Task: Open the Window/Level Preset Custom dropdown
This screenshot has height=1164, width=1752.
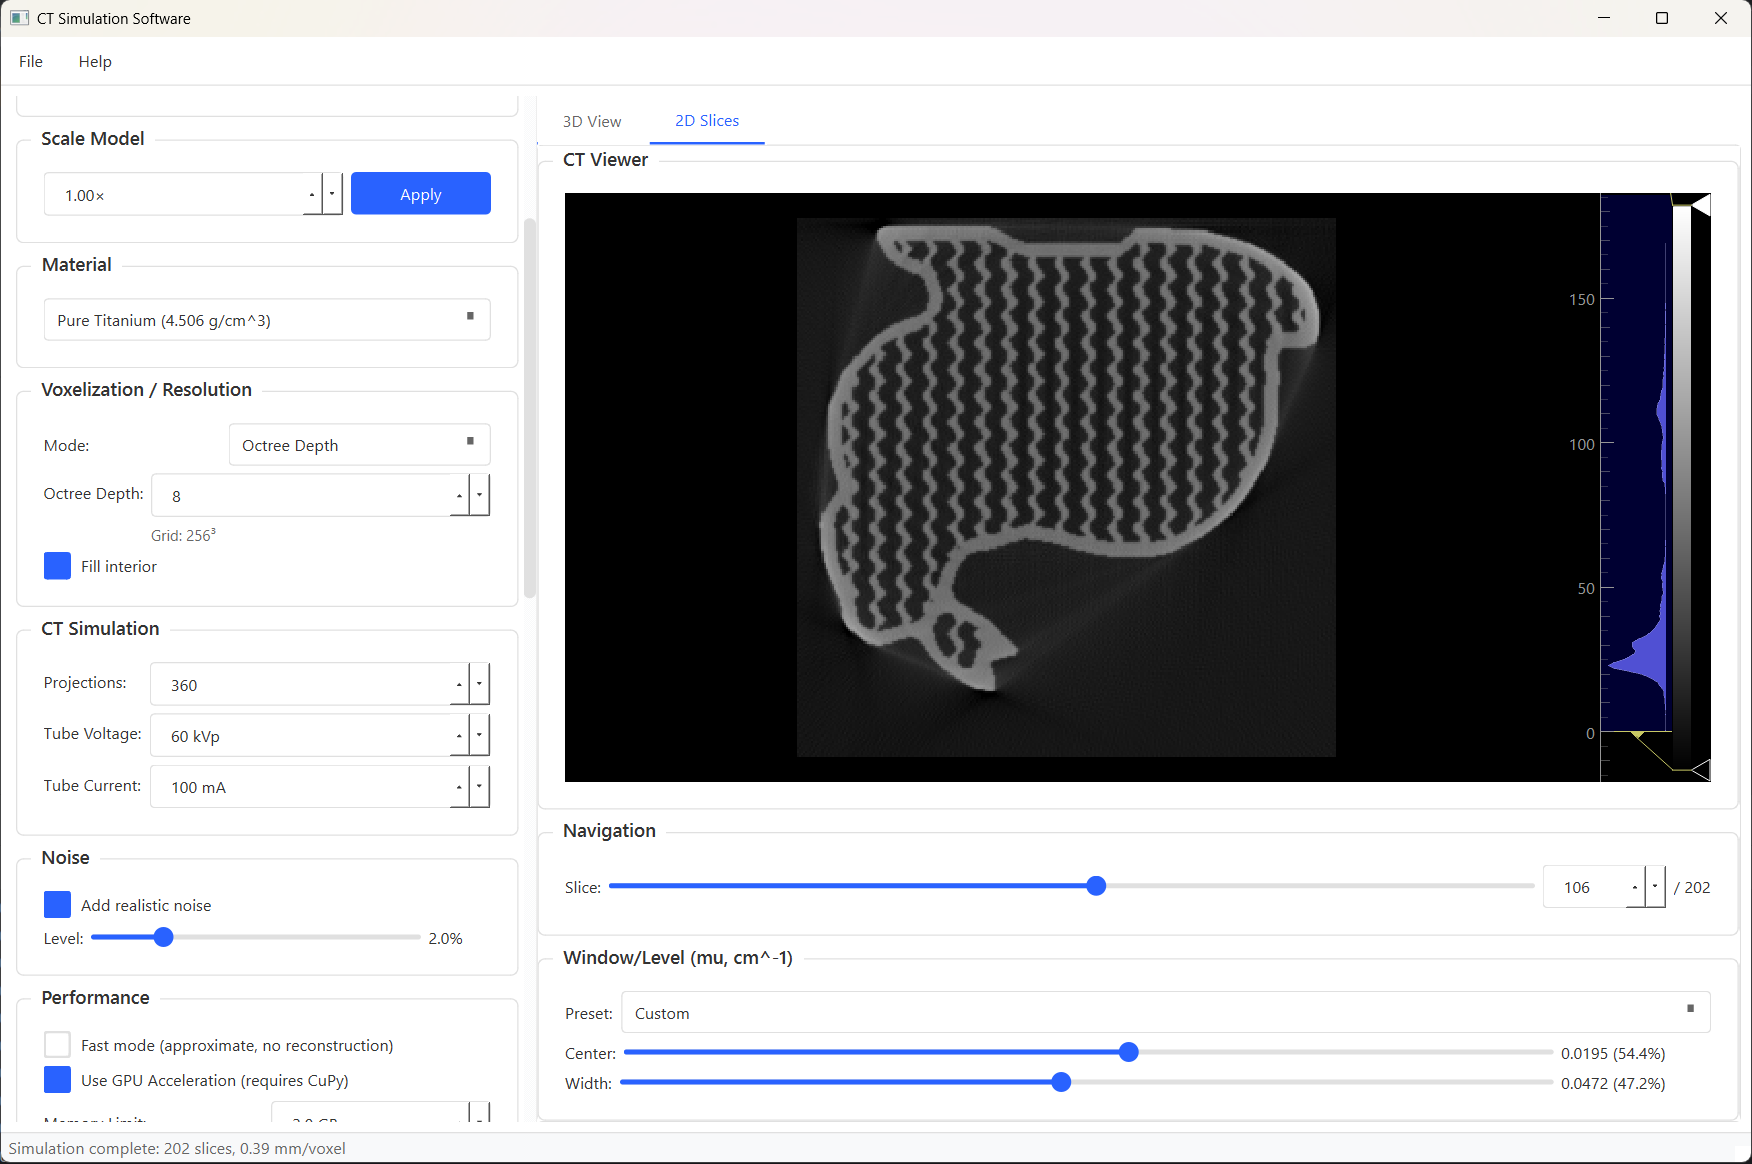Action: [1166, 1013]
